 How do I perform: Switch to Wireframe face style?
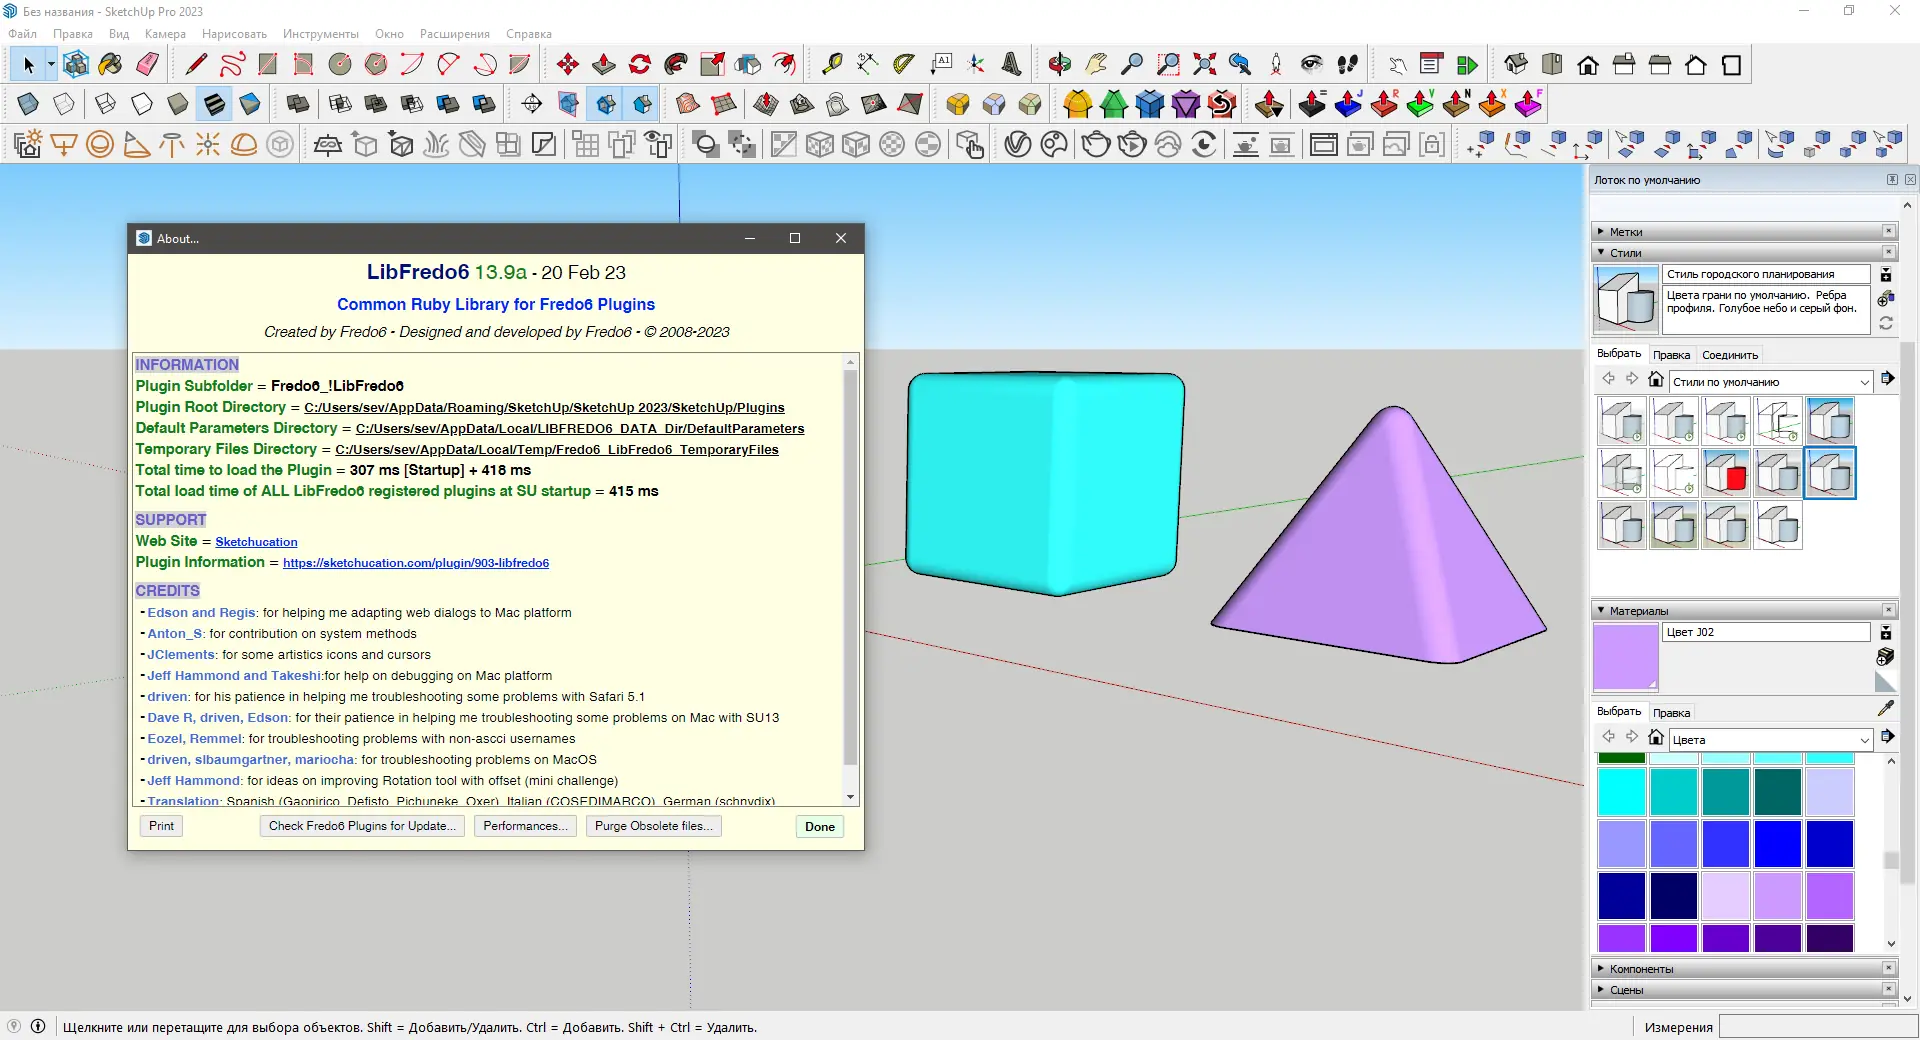pos(106,104)
